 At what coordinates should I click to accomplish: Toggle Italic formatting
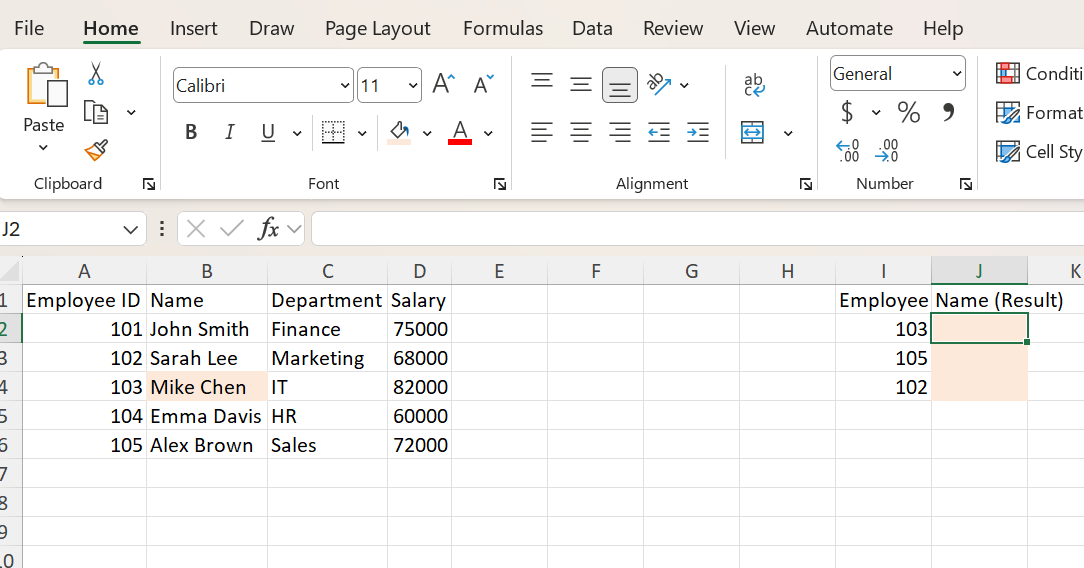pos(230,132)
